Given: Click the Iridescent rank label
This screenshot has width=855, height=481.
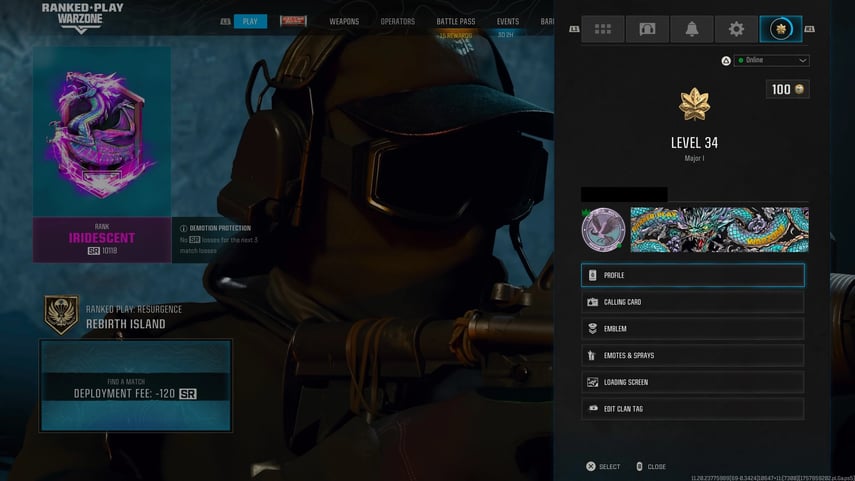Looking at the screenshot, I should coord(102,238).
